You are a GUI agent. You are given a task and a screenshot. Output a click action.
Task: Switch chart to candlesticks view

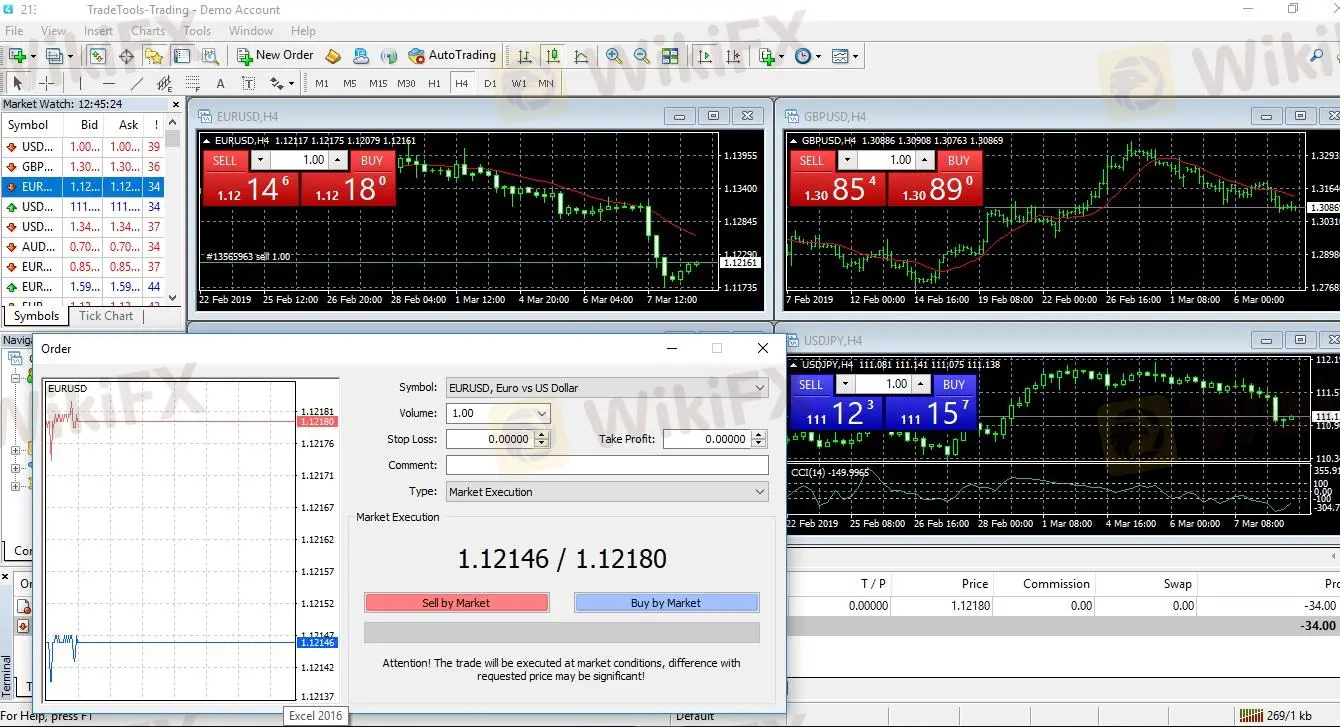coord(552,56)
